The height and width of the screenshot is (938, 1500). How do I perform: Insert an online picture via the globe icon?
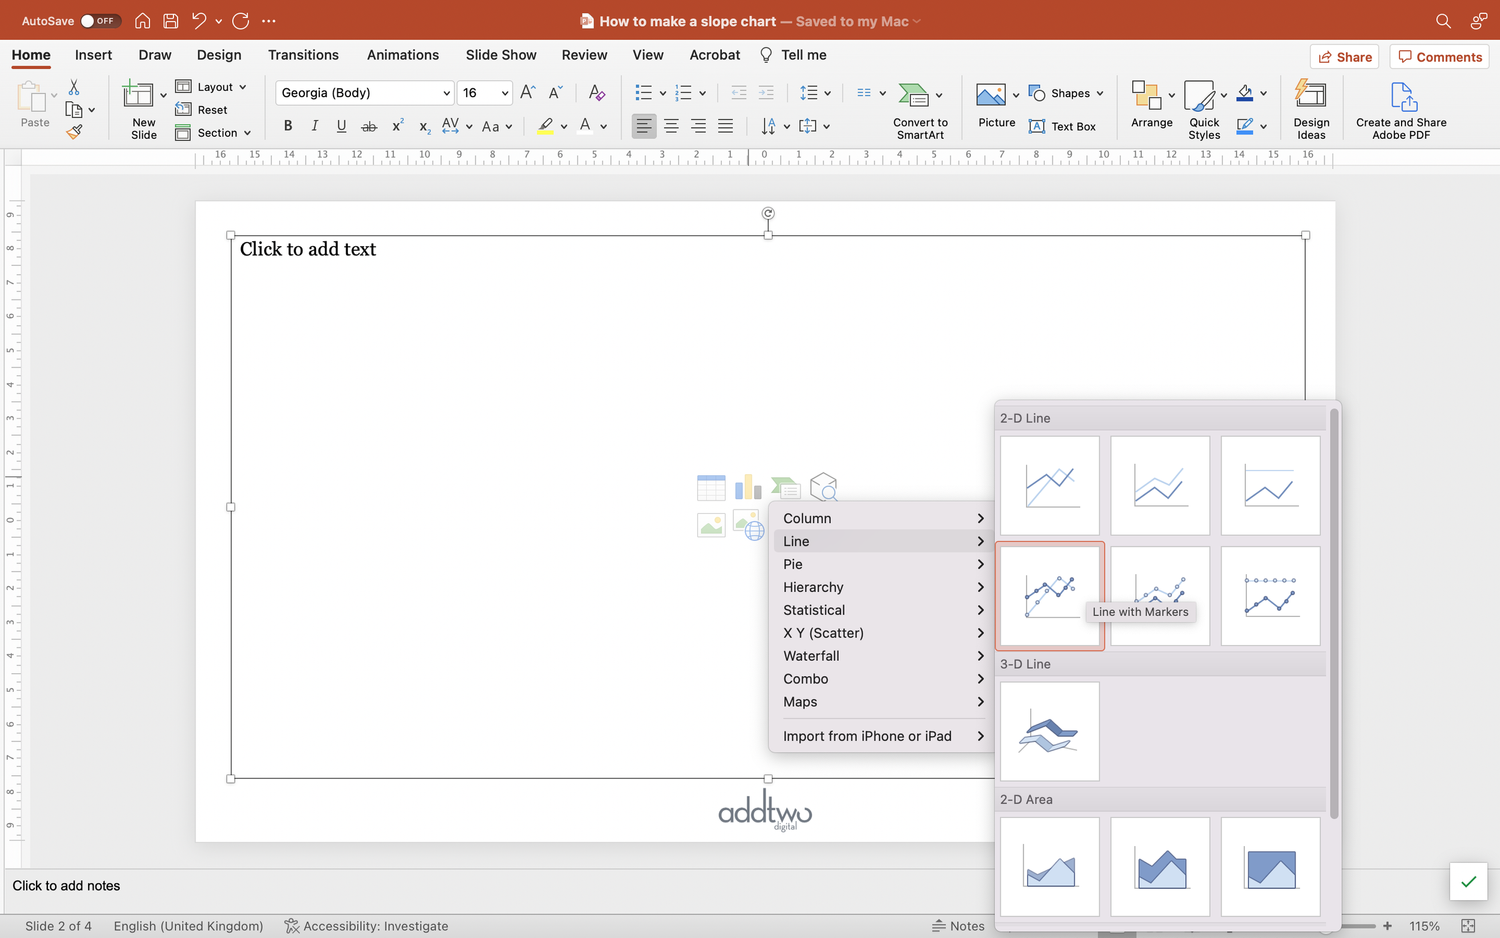pos(748,524)
